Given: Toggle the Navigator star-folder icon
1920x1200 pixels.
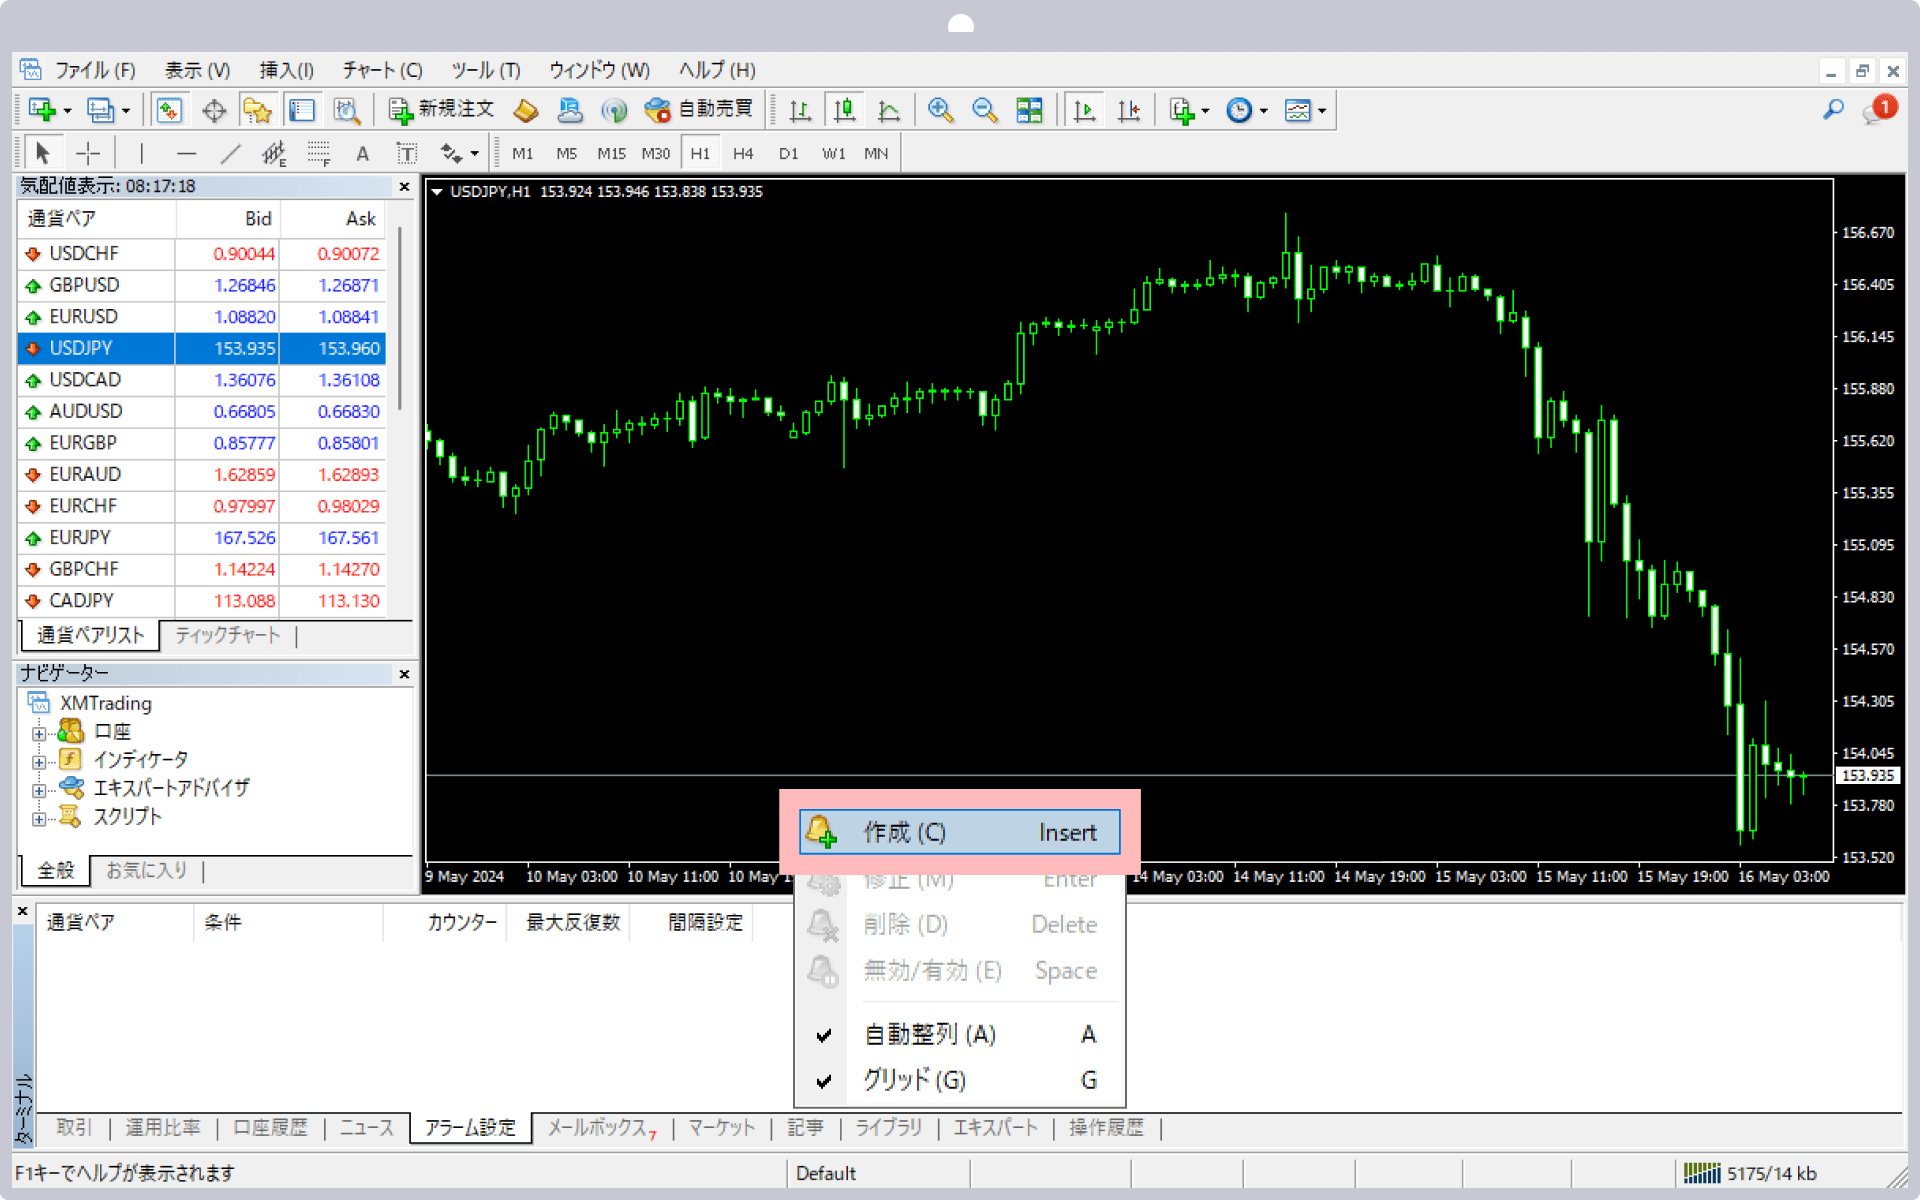Looking at the screenshot, I should click(x=258, y=110).
